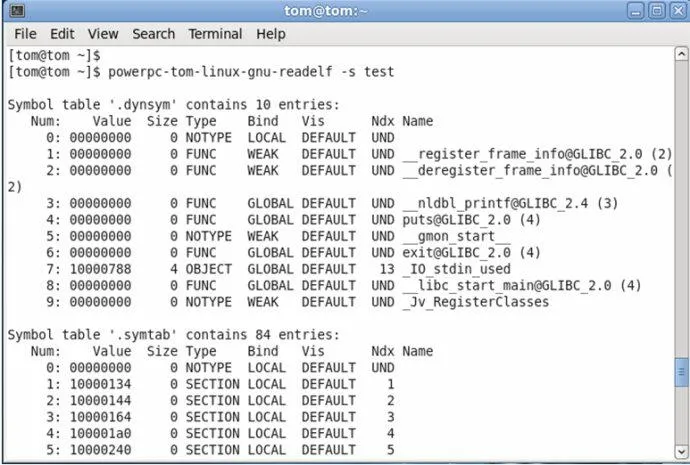Click the value '10000240' in symtab
This screenshot has height=465, width=690.
point(100,450)
